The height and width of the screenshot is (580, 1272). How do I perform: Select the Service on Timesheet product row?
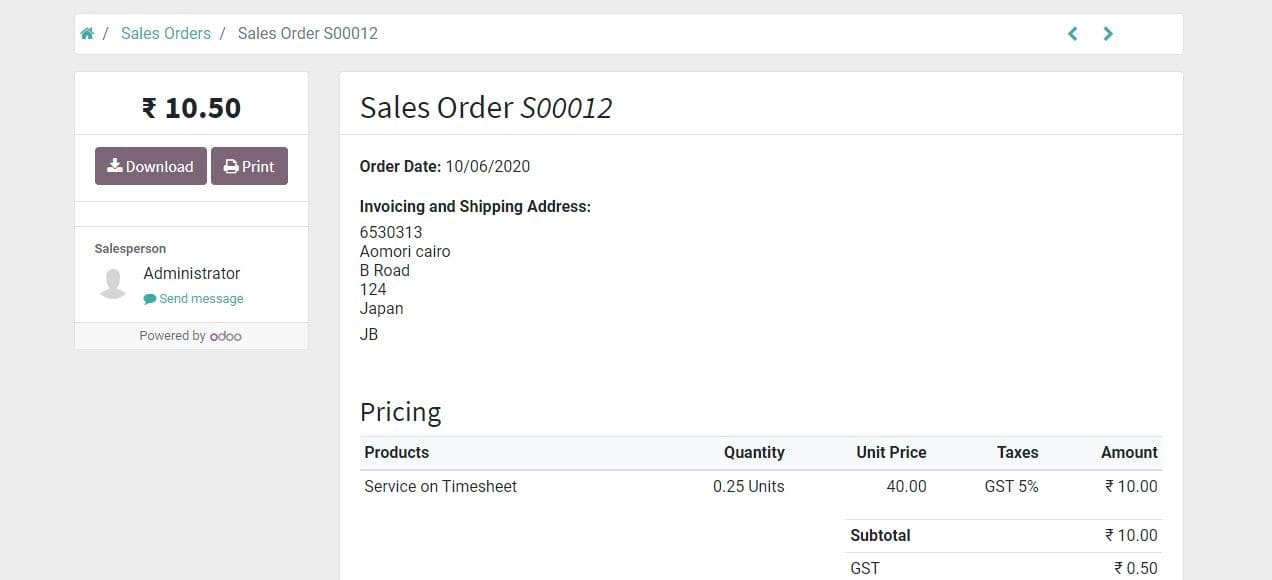pyautogui.click(x=440, y=486)
